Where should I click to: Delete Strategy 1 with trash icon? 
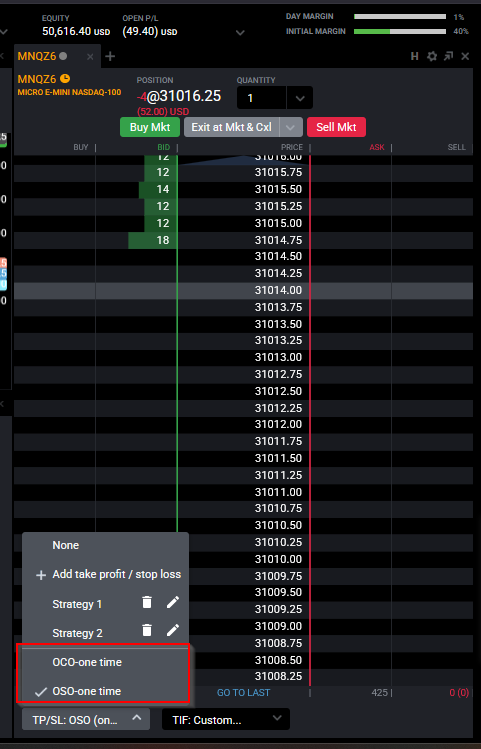click(147, 602)
